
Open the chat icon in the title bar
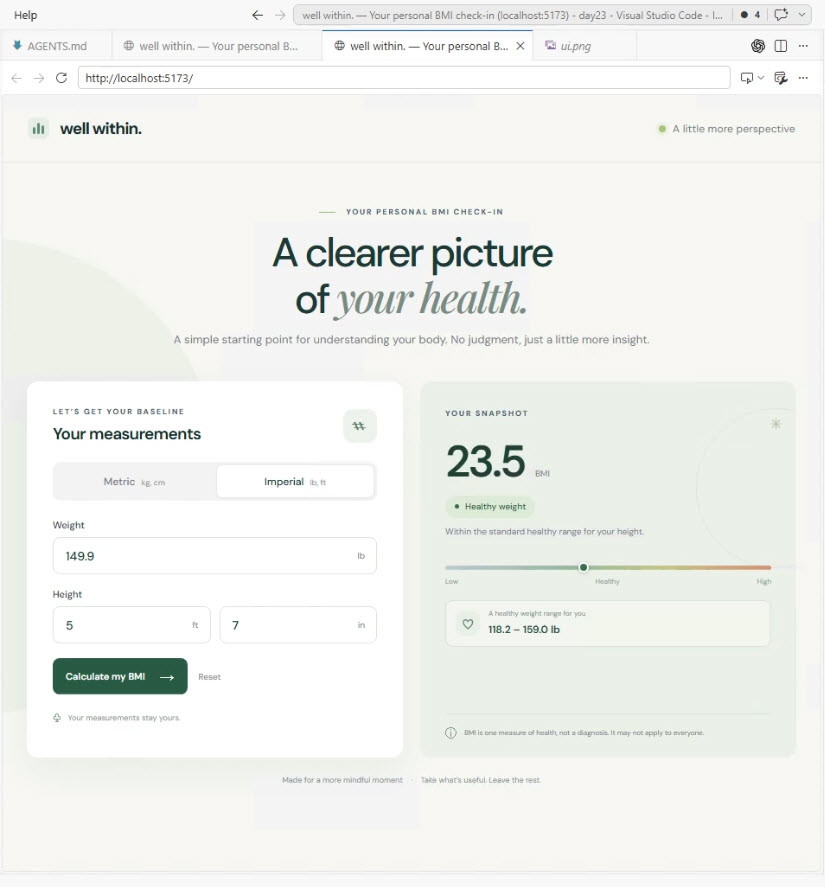coord(781,15)
